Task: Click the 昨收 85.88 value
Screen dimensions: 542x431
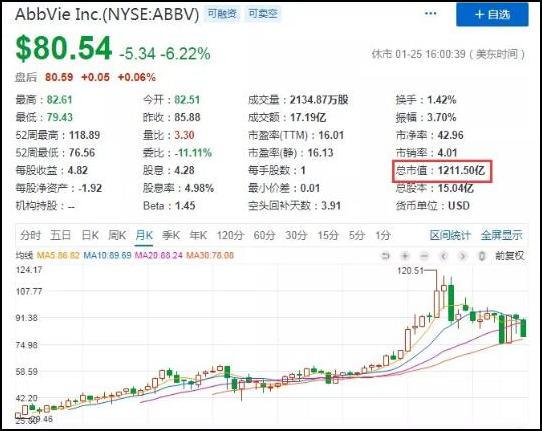Action: 187,118
